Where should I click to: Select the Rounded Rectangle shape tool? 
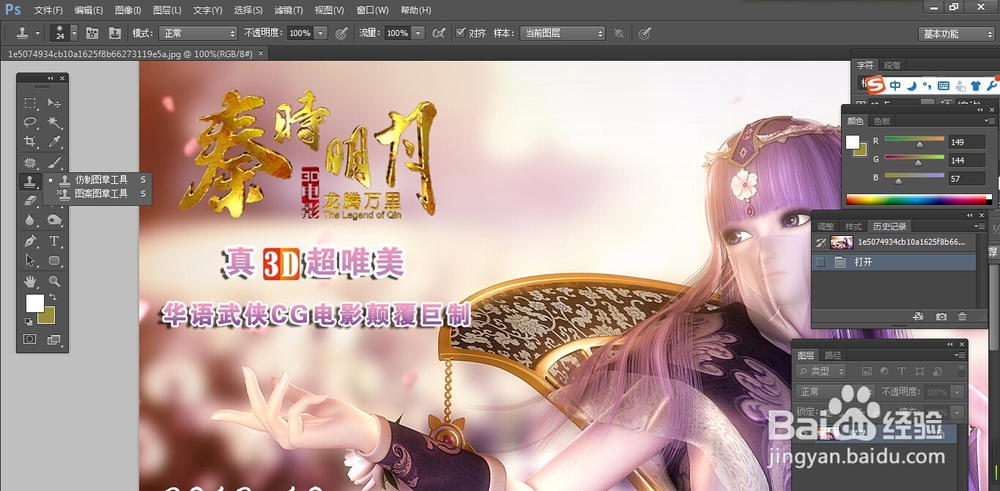point(54,260)
